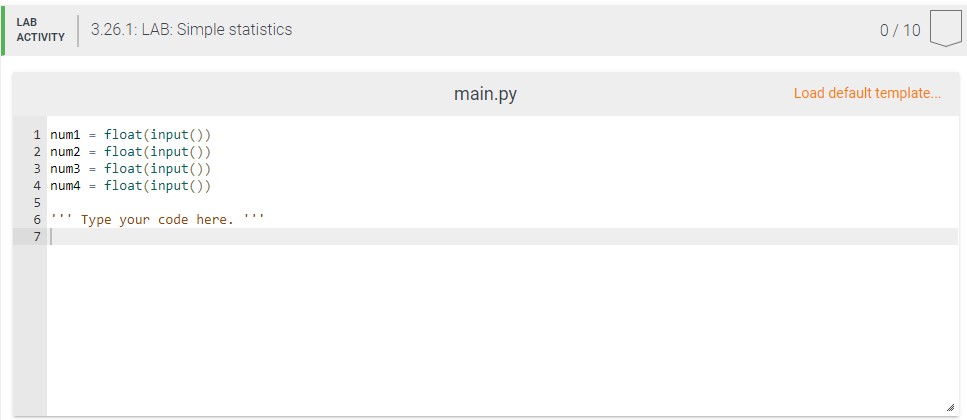This screenshot has height=420, width=967.
Task: Click the completion badge icon beside the 0 / 10 score
Action: (945, 29)
